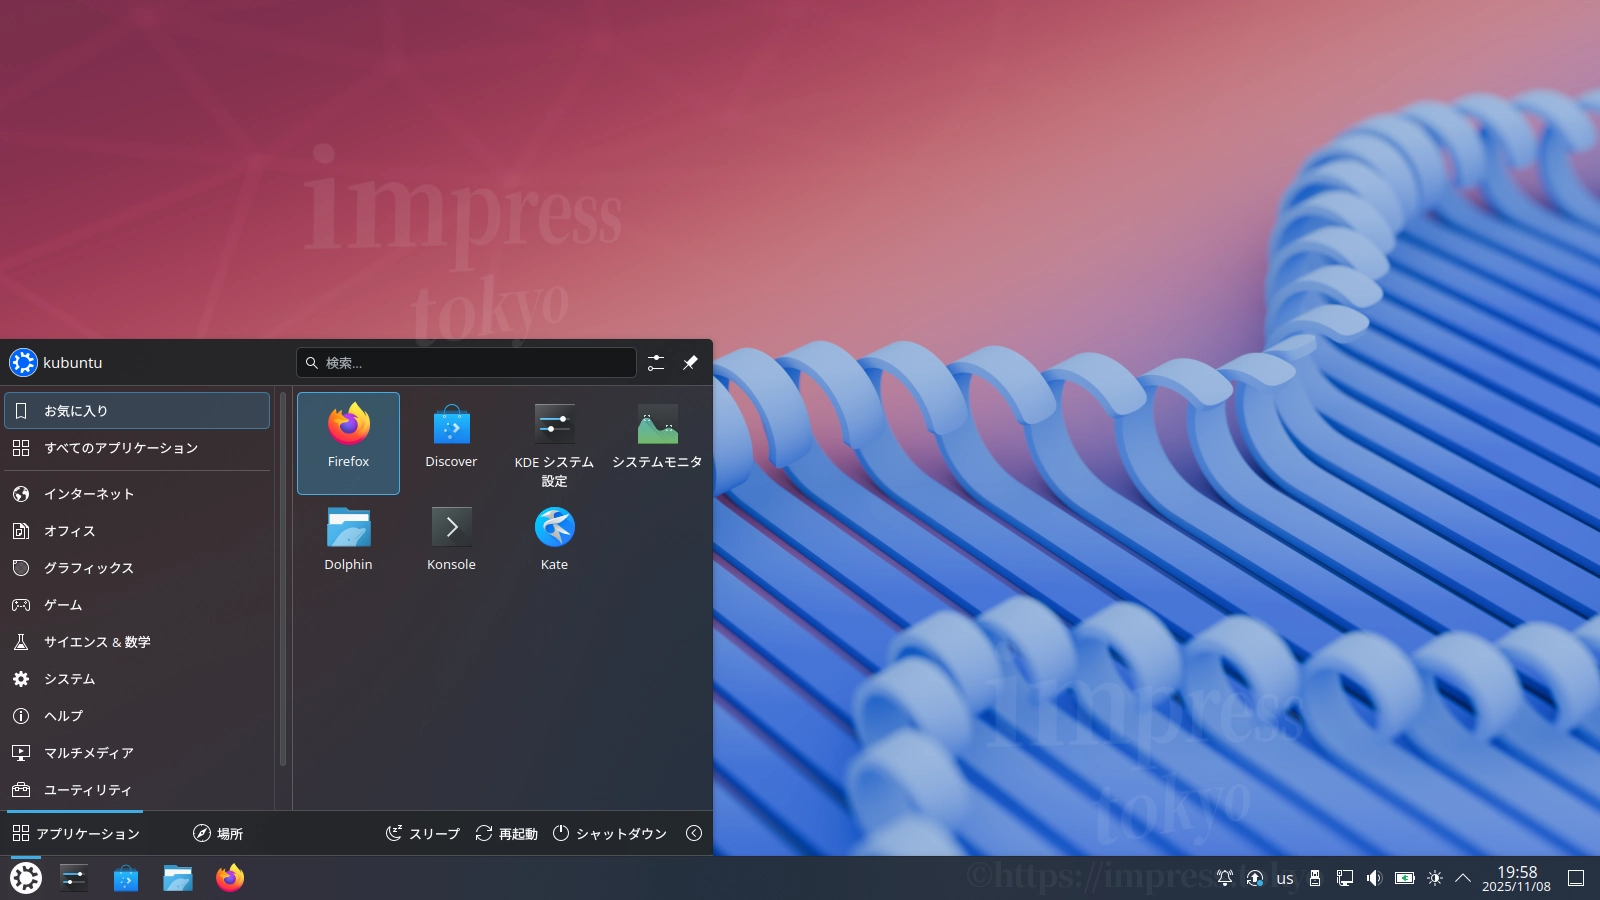
Task: Open the グラフィックス category
Action: (x=137, y=568)
